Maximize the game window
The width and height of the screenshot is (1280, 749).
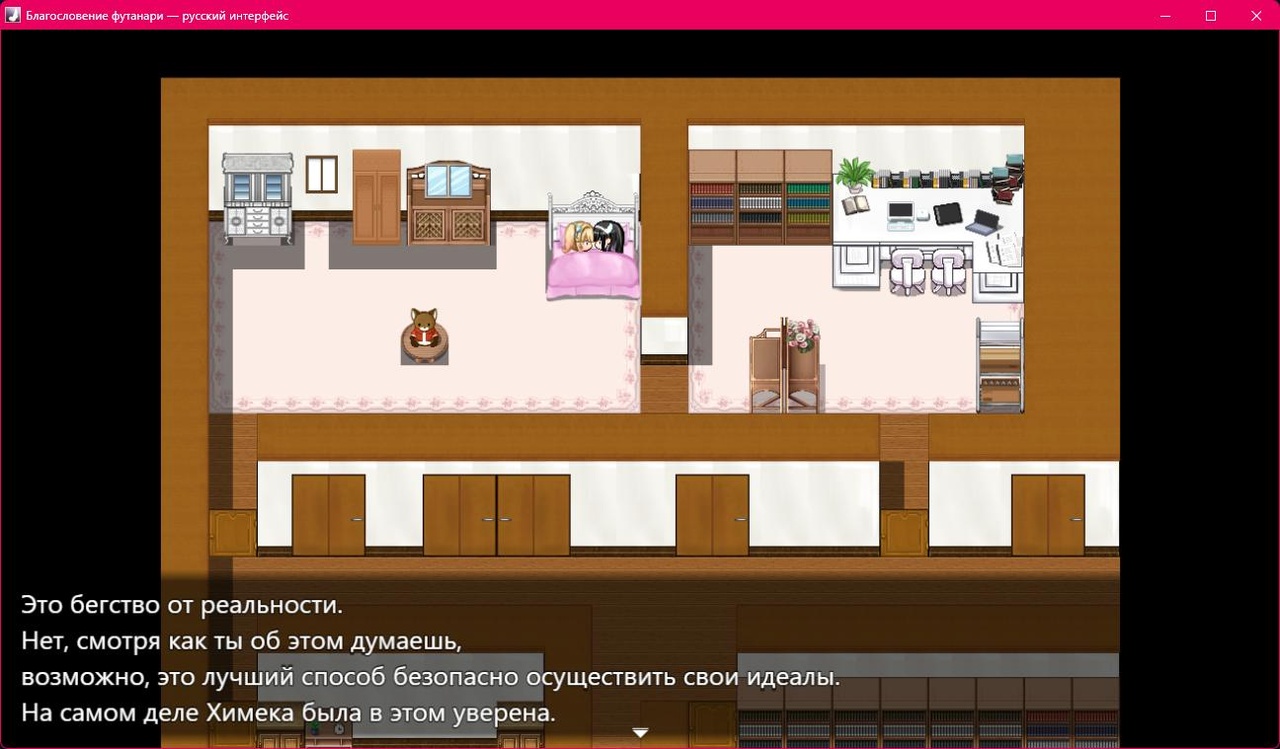pyautogui.click(x=1211, y=15)
